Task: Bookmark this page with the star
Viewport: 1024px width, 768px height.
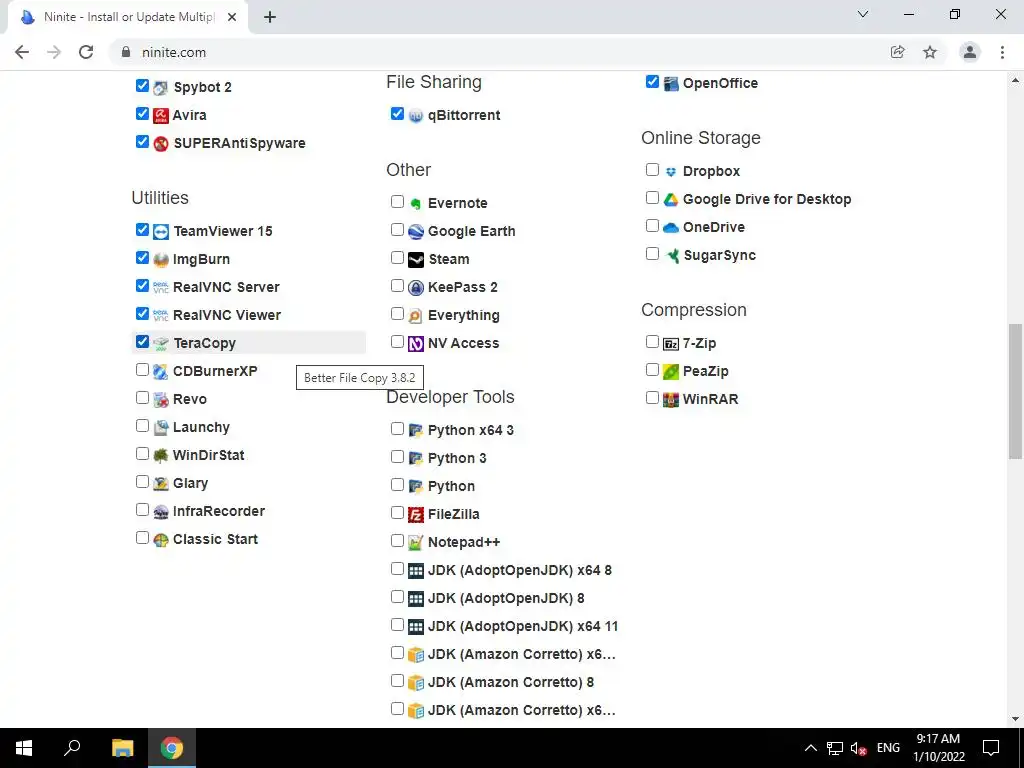Action: coord(930,52)
